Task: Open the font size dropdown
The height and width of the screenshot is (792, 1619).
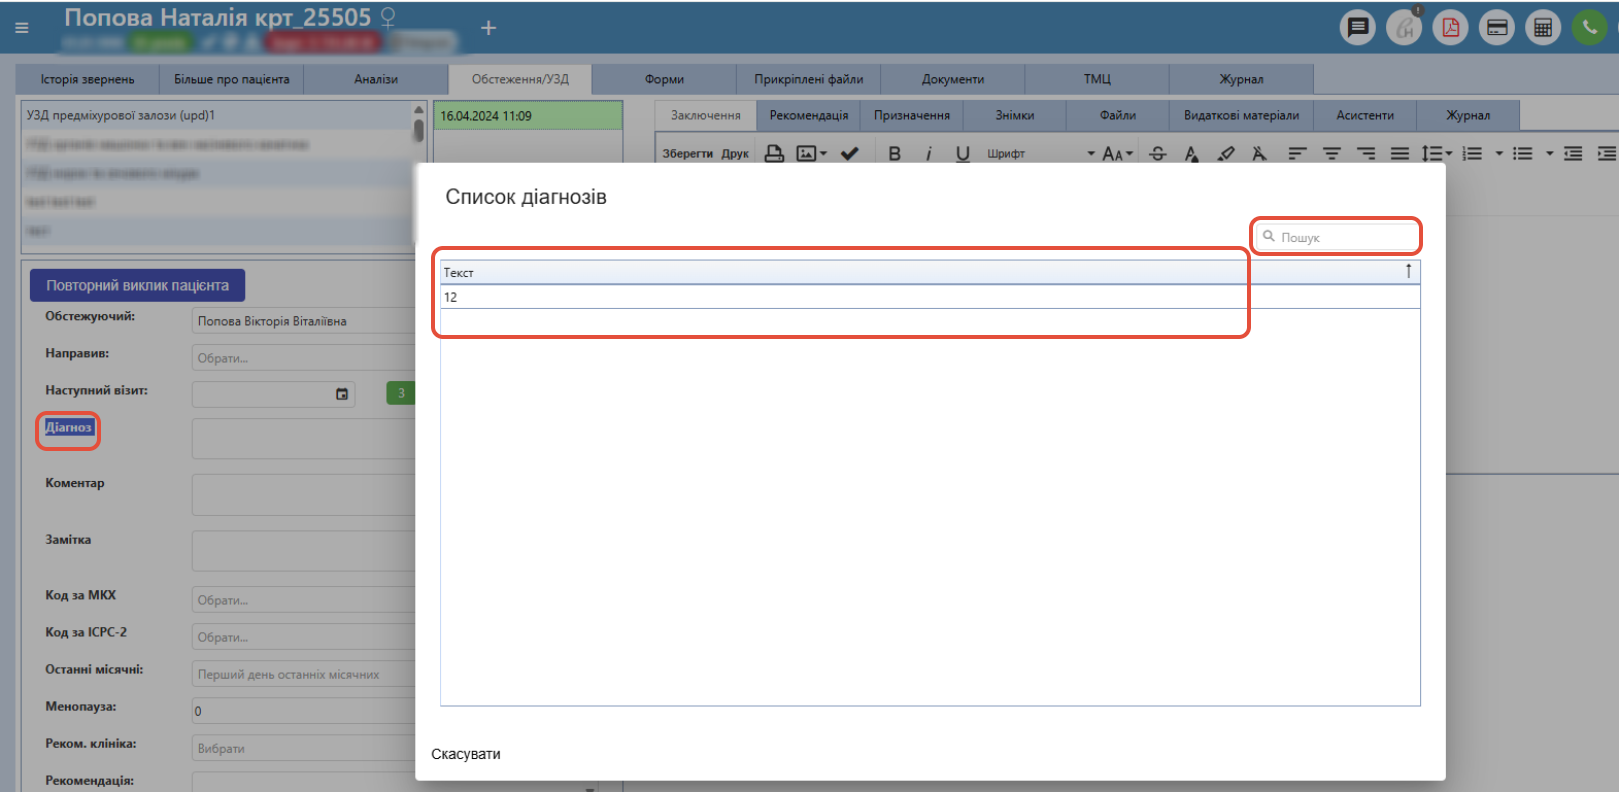Action: 1117,153
